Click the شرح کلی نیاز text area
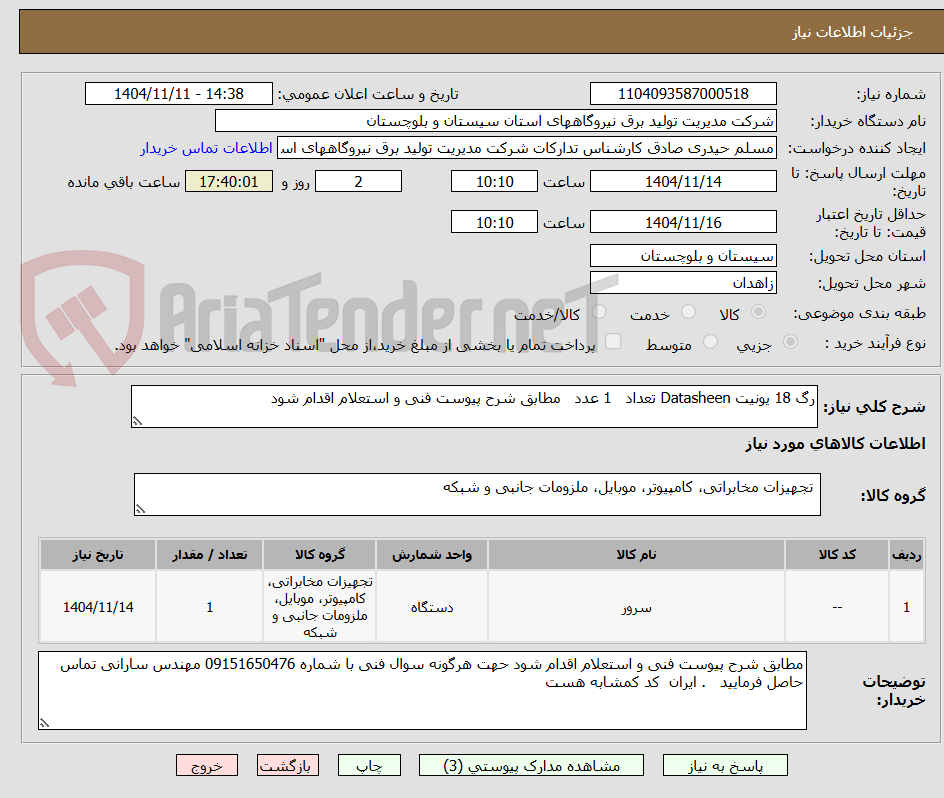Screen dimensions: 944x798 (x=474, y=407)
